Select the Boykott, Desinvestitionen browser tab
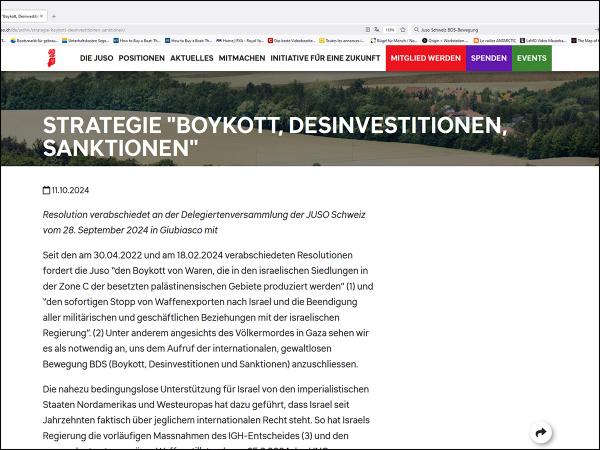This screenshot has height=450, width=600. tap(20, 17)
